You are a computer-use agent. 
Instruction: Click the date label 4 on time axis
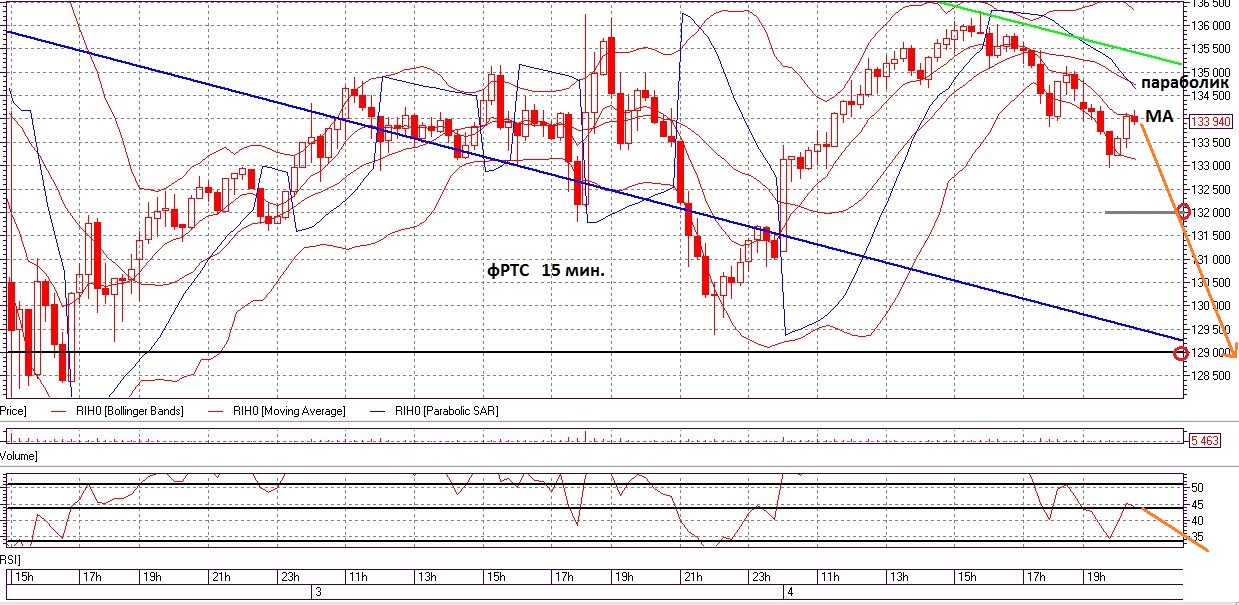point(789,594)
